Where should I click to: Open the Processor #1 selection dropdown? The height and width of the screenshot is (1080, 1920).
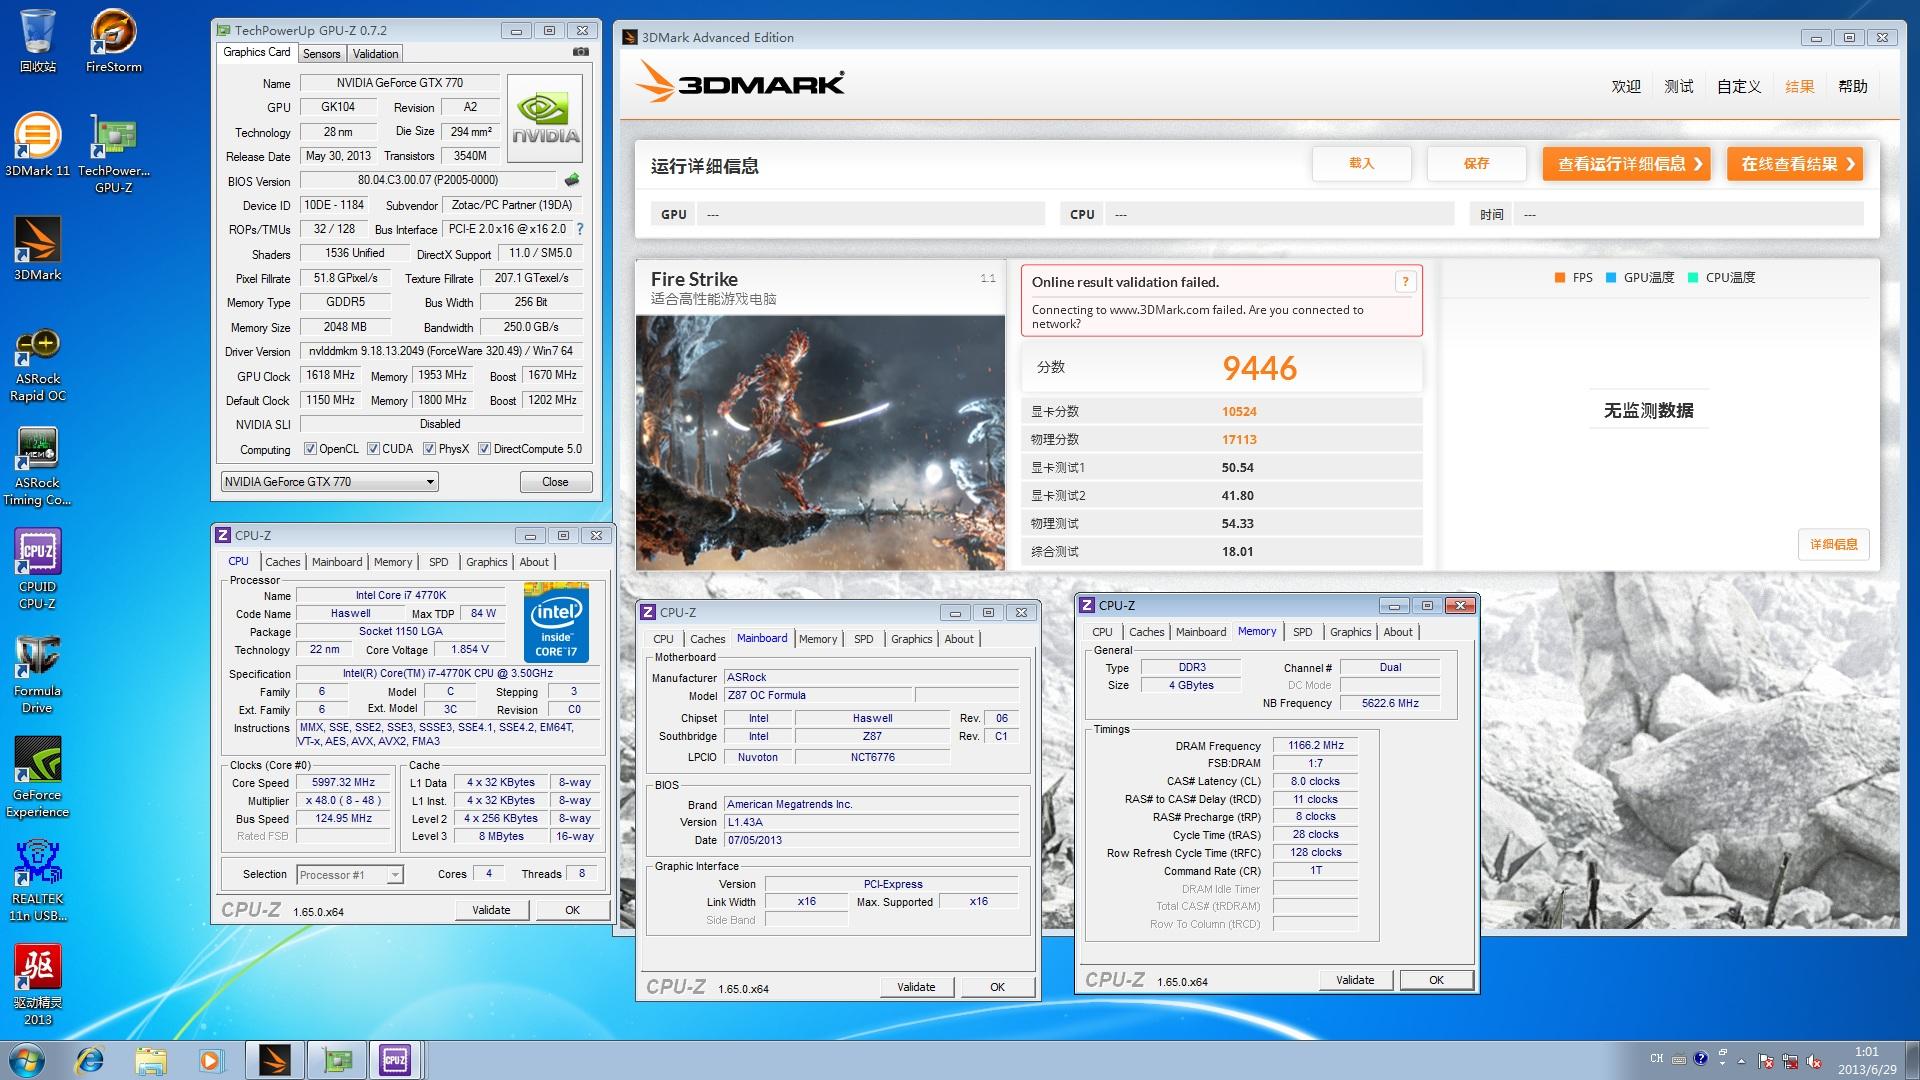[x=350, y=875]
